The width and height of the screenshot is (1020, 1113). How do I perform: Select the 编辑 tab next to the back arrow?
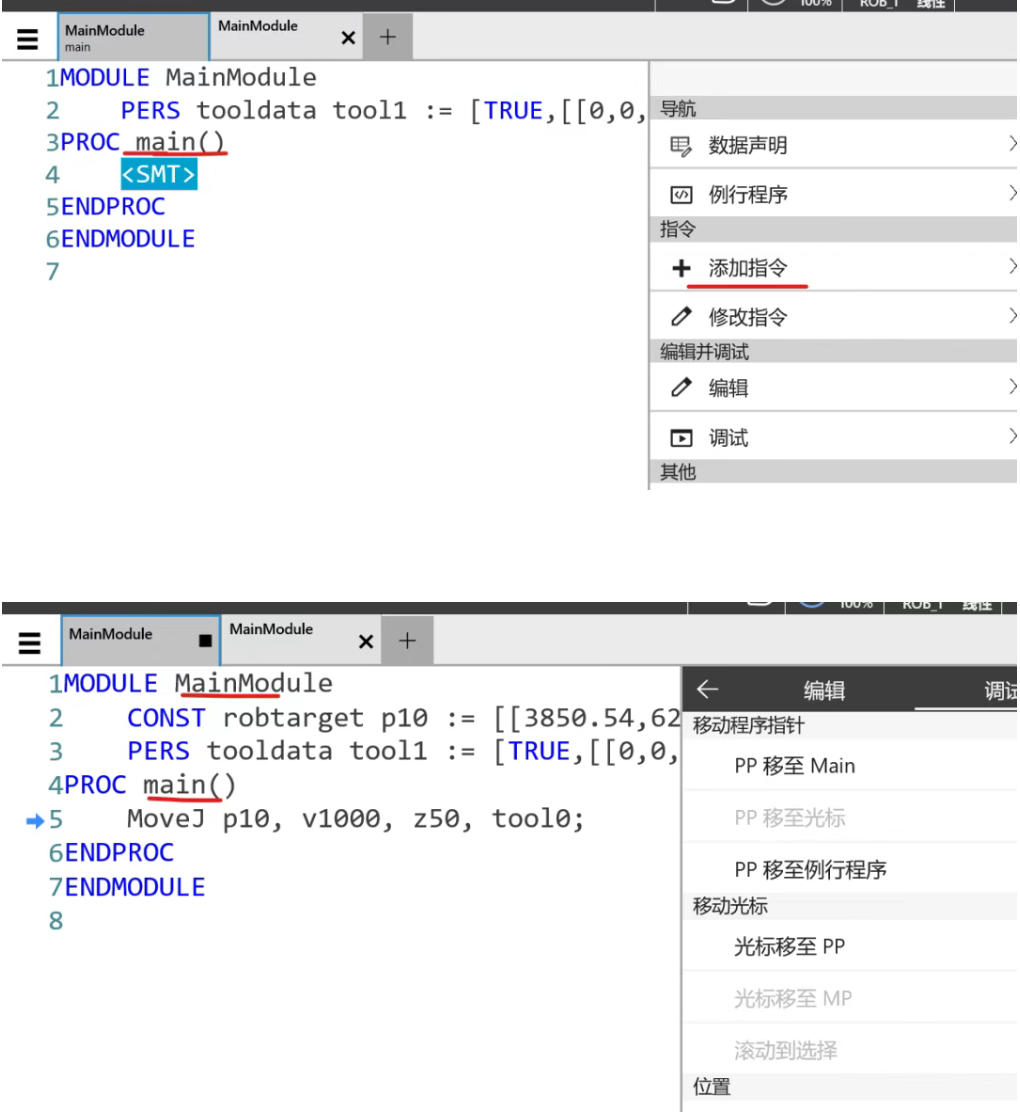point(824,691)
